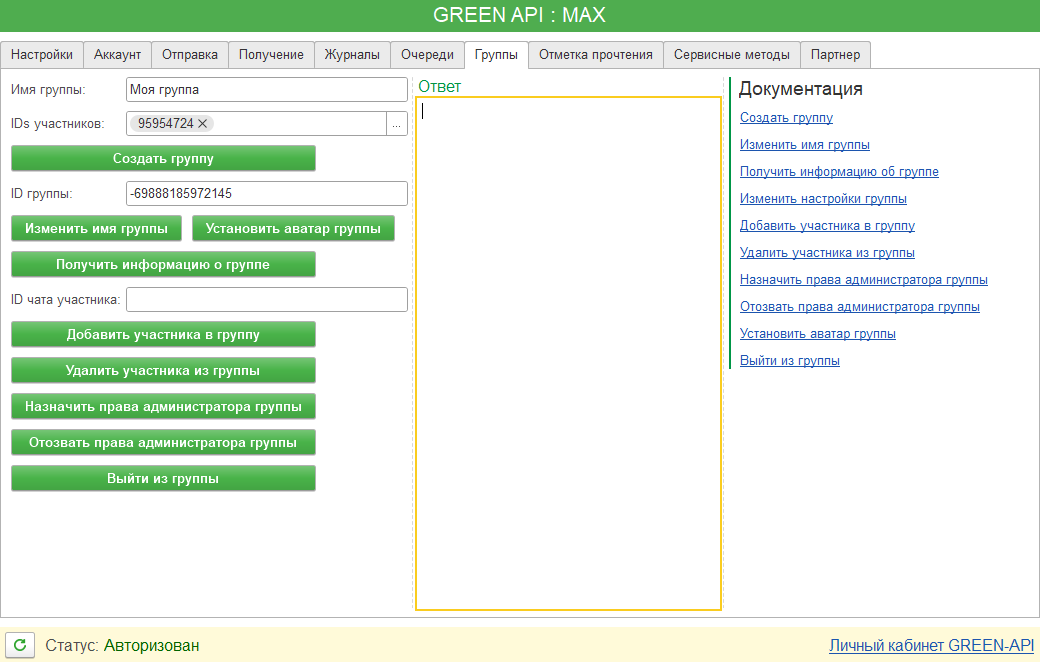Screen dimensions: 1042x662
Task: Open the Сервисные методы tab
Action: 732,55
